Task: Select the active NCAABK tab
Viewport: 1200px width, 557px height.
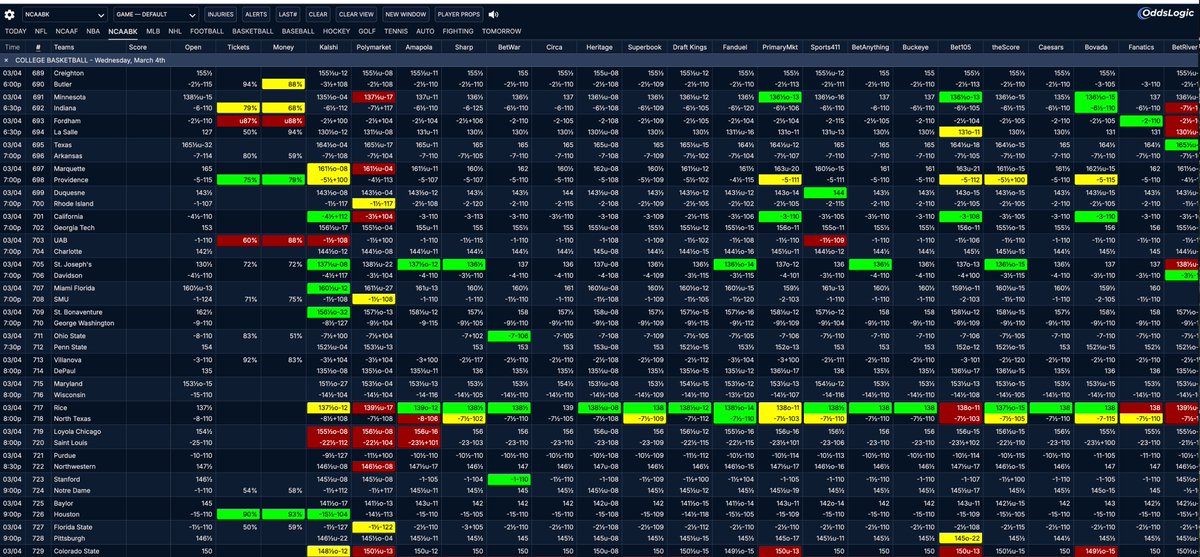Action: (x=123, y=31)
